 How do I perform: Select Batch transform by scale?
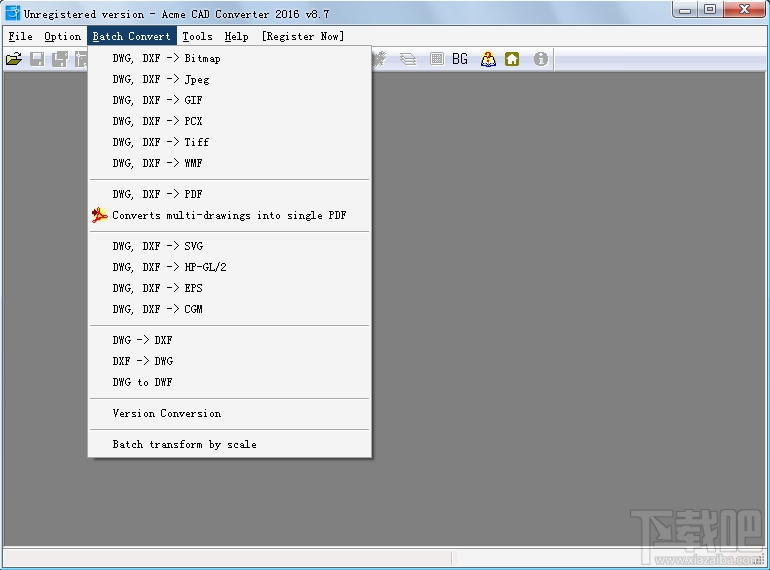click(x=229, y=444)
